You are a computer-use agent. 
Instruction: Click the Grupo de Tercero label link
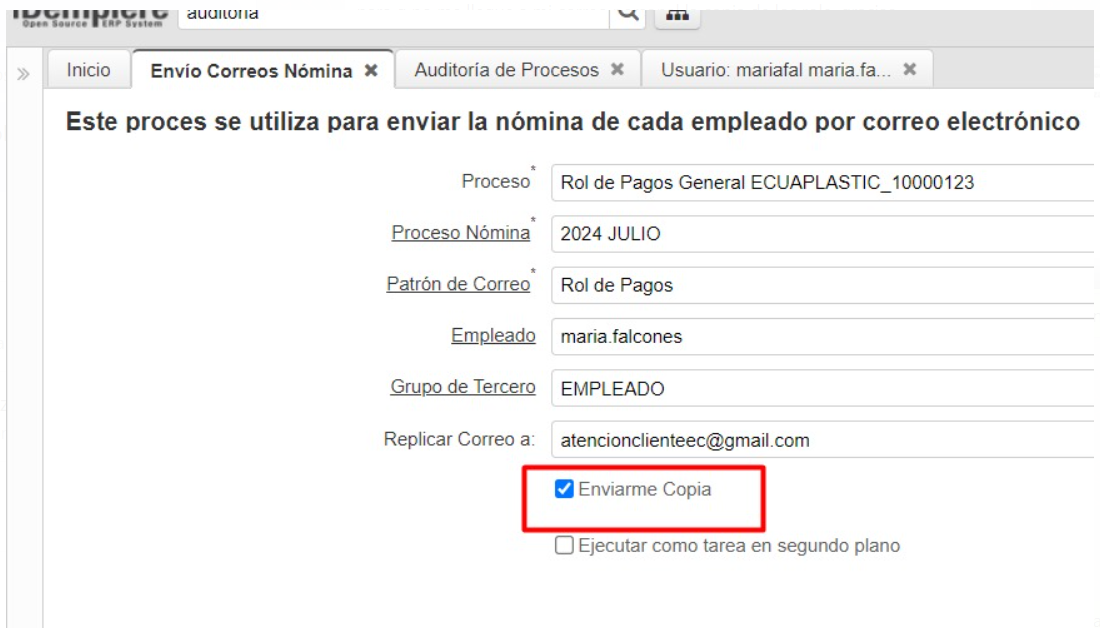pos(462,387)
